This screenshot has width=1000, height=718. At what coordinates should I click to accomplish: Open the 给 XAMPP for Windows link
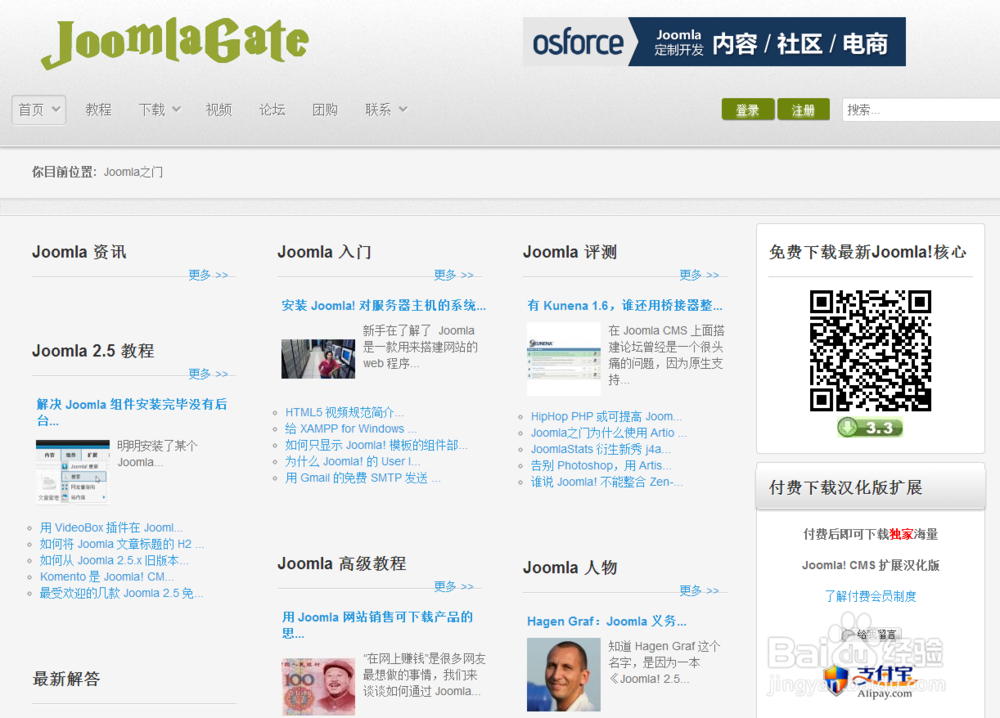point(351,429)
